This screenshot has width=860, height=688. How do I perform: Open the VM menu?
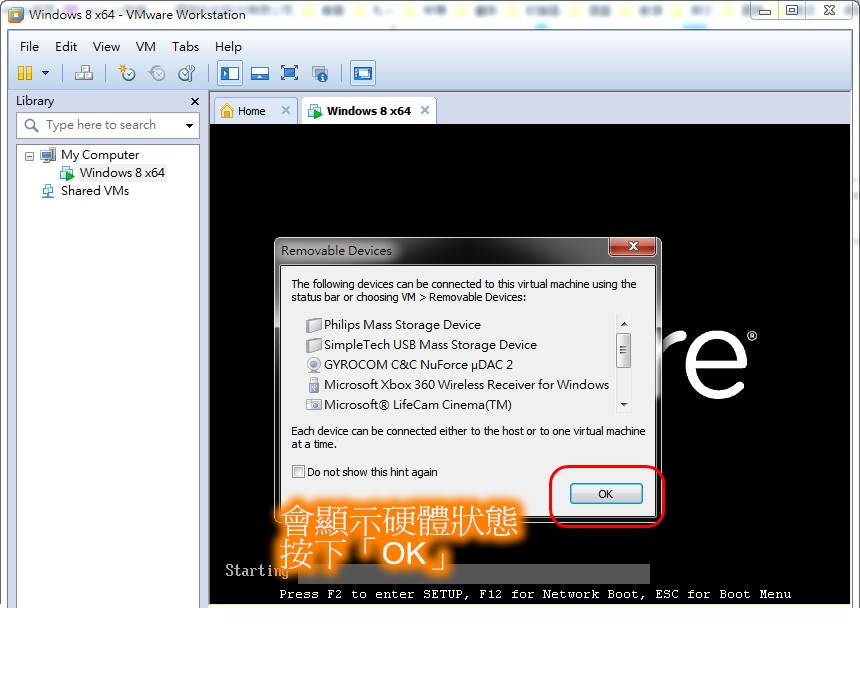click(x=145, y=47)
